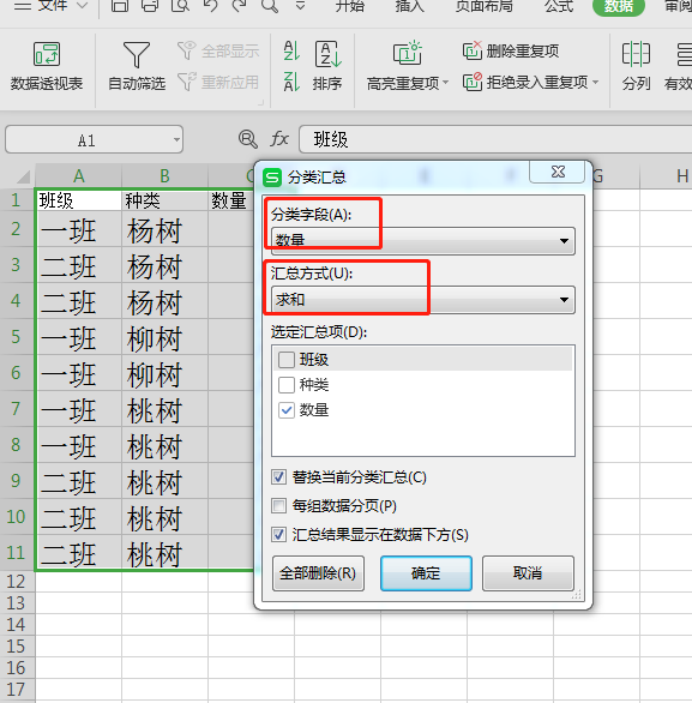Open the 分列 text to columns tool
This screenshot has height=703, width=692.
point(636,66)
